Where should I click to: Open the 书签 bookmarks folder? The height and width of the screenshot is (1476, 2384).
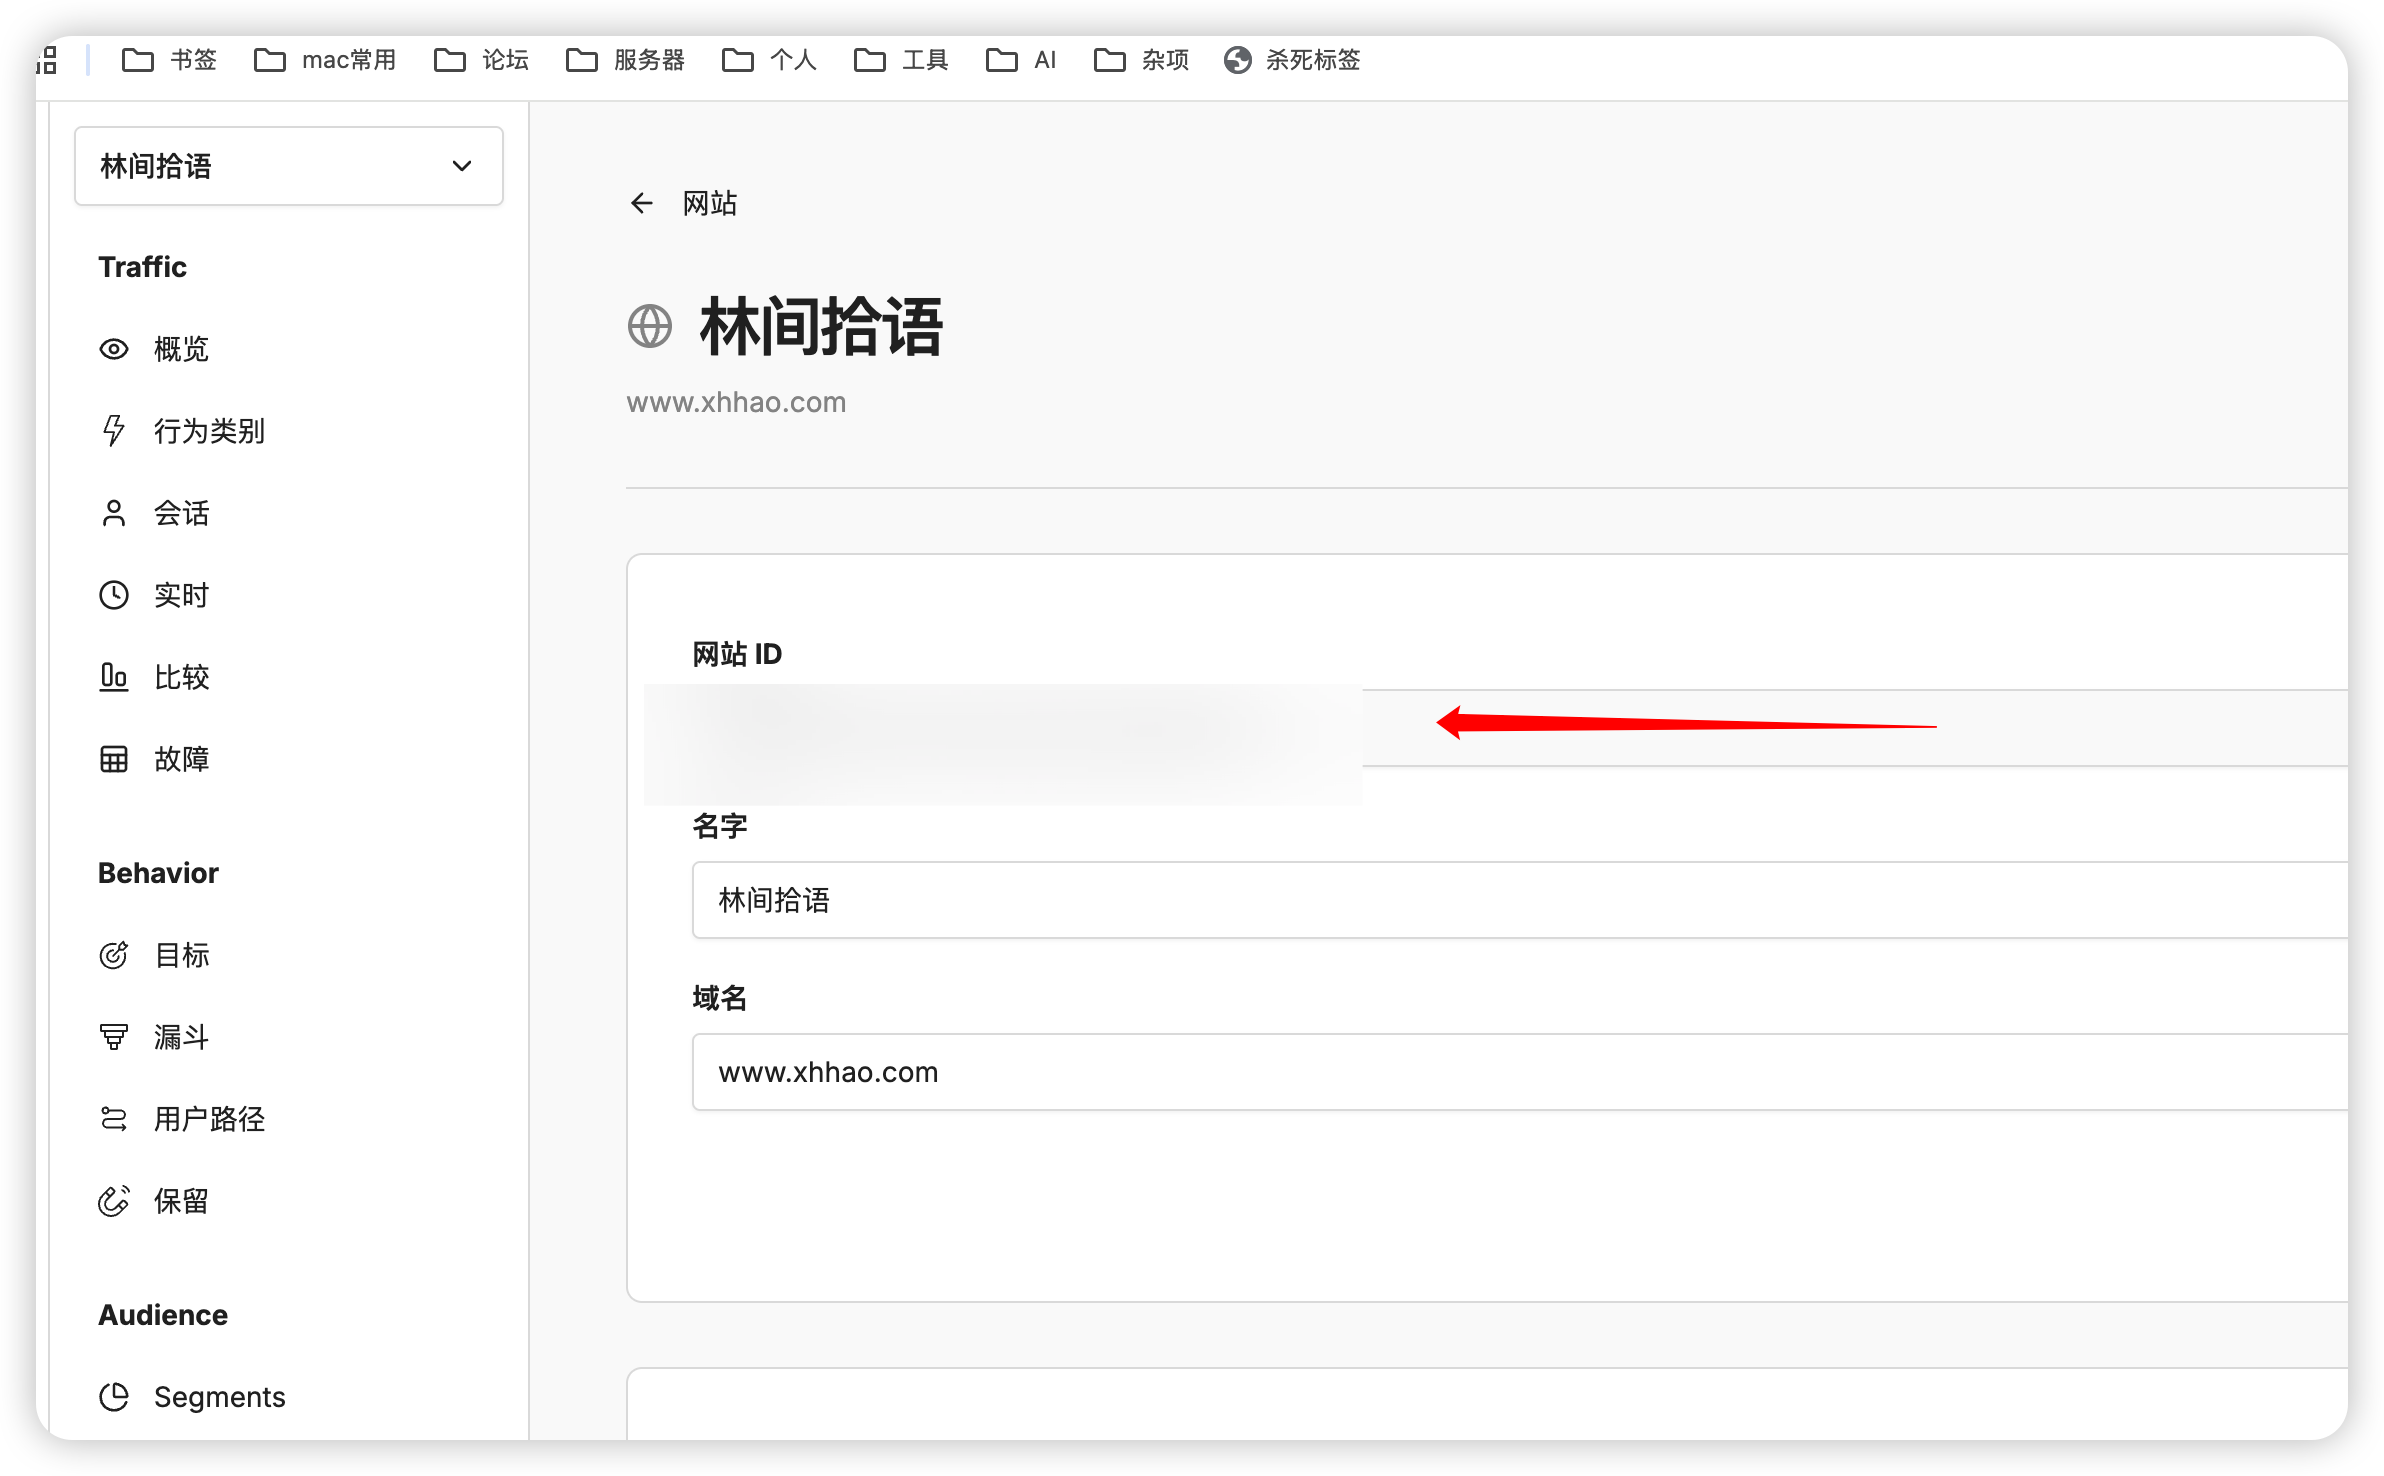pos(168,60)
